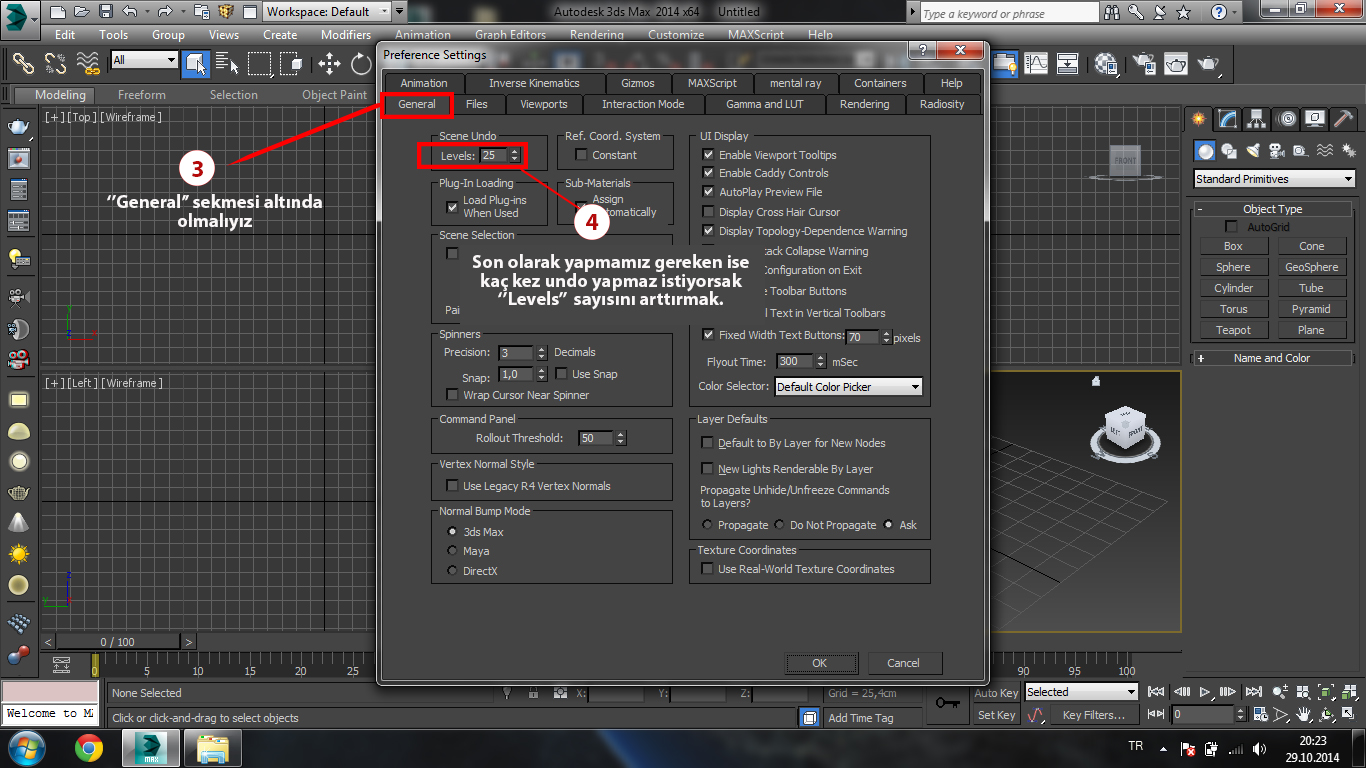Image resolution: width=1366 pixels, height=768 pixels.
Task: Select the Cameras category icon
Action: pos(1276,151)
